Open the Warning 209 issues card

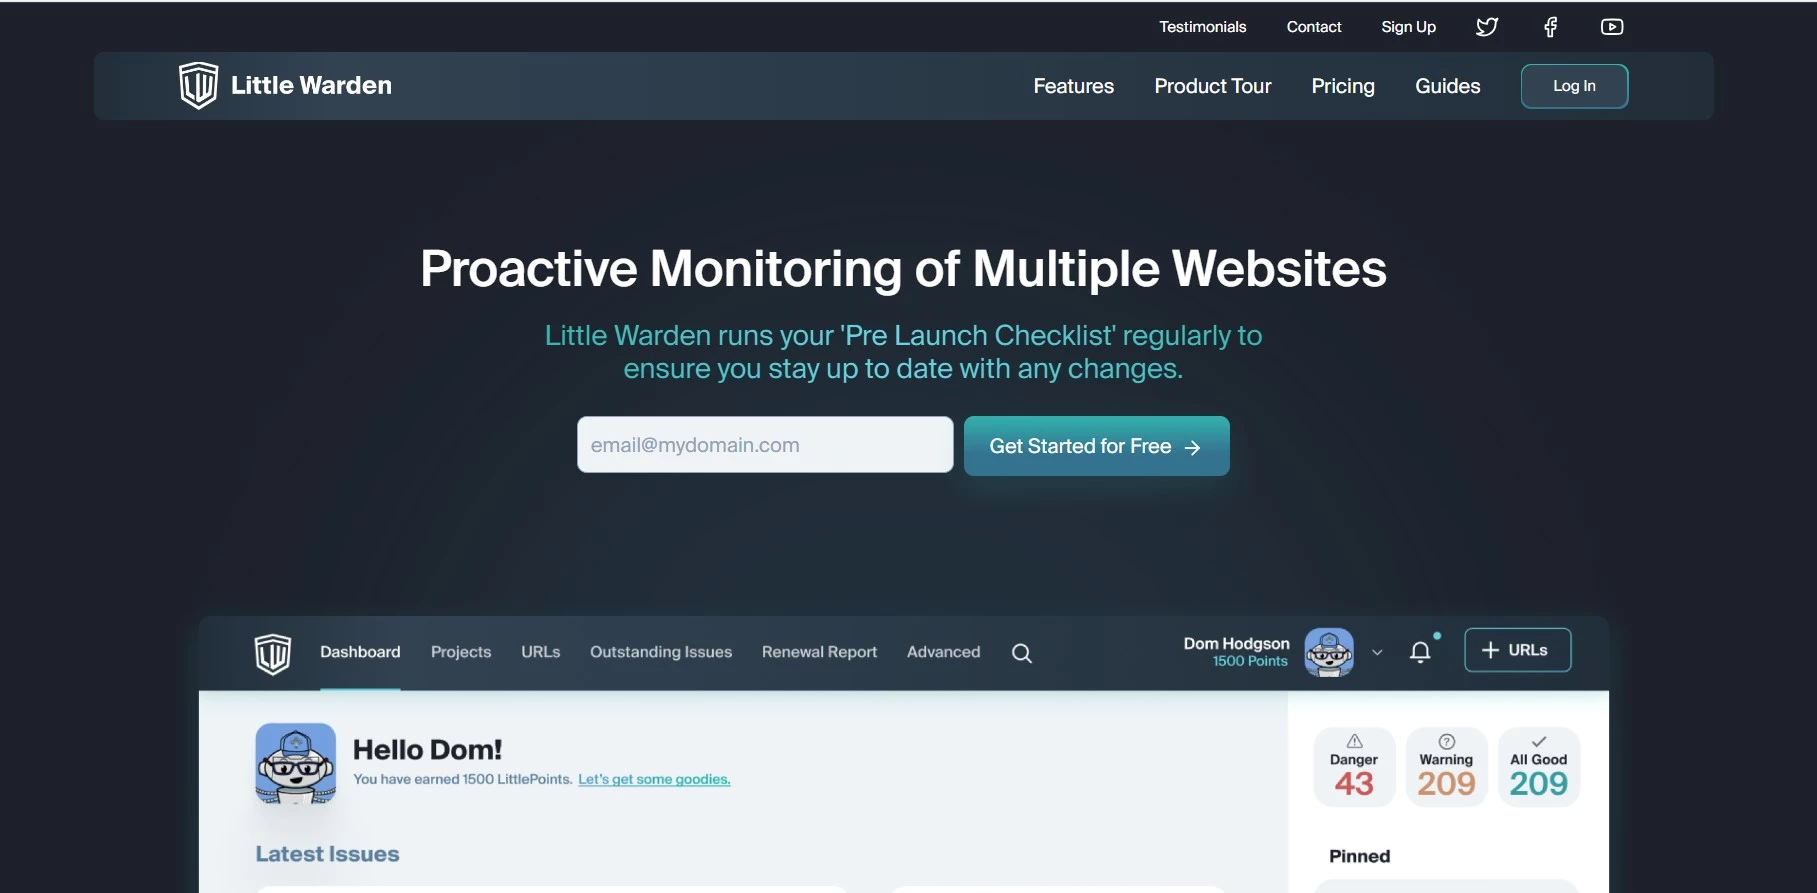point(1446,766)
